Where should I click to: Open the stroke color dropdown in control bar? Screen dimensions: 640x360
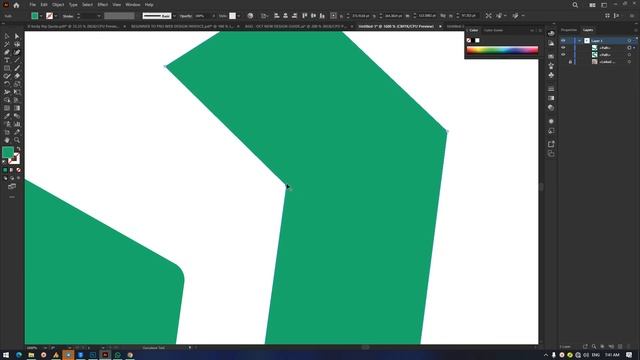[x=56, y=16]
